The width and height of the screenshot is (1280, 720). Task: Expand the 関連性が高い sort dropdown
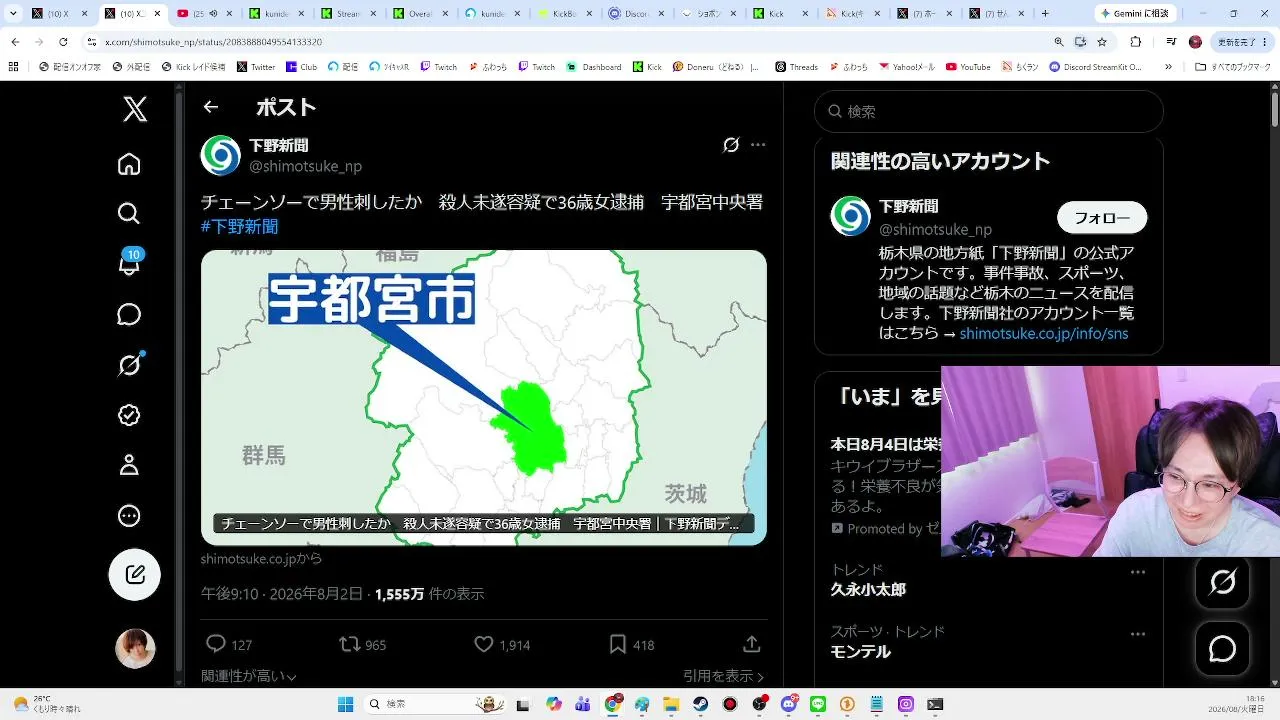249,676
